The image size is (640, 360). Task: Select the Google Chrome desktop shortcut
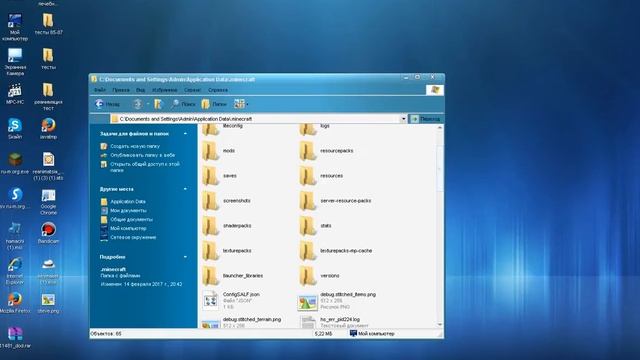pyautogui.click(x=48, y=202)
